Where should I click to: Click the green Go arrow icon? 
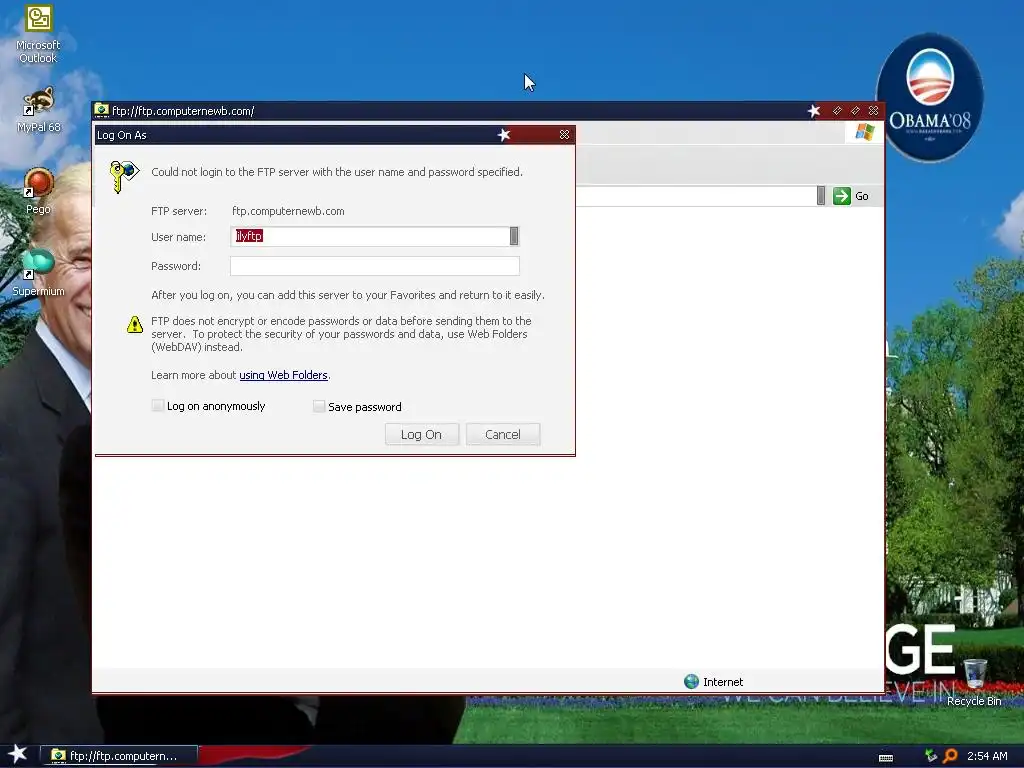point(842,196)
